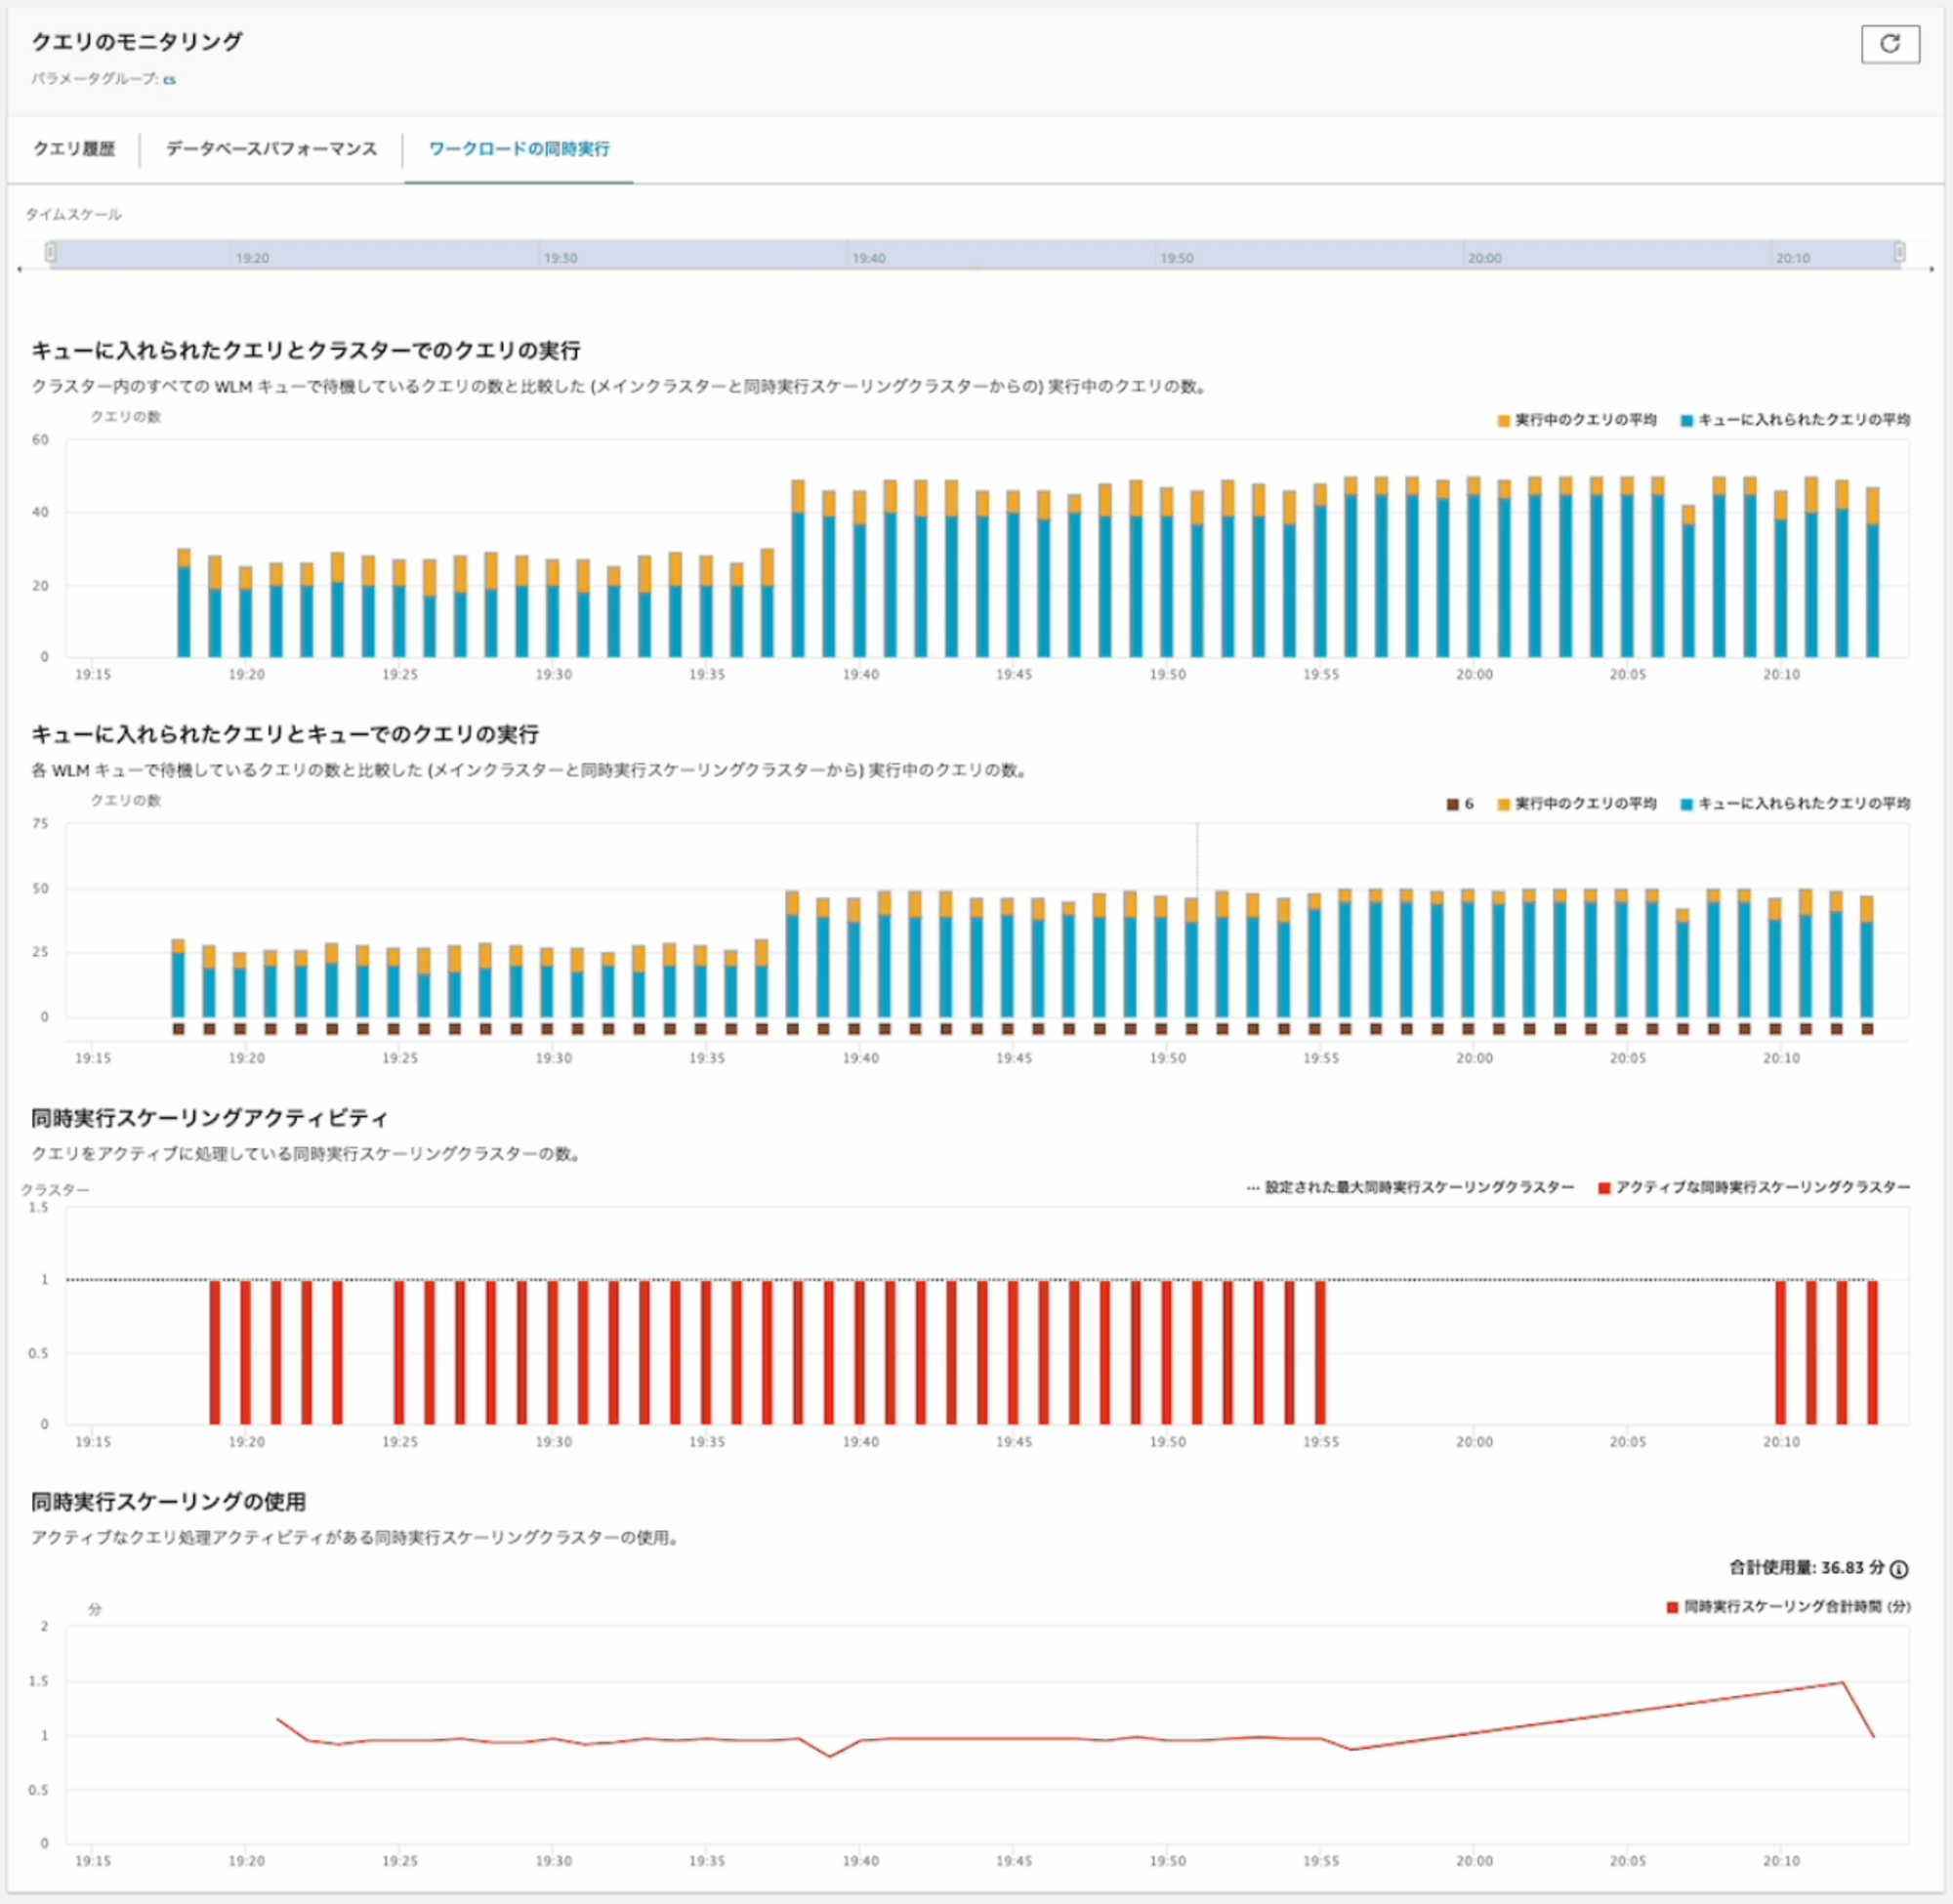Click the 分 axis label on usage chart
This screenshot has height=1904, width=1953.
(95, 1610)
